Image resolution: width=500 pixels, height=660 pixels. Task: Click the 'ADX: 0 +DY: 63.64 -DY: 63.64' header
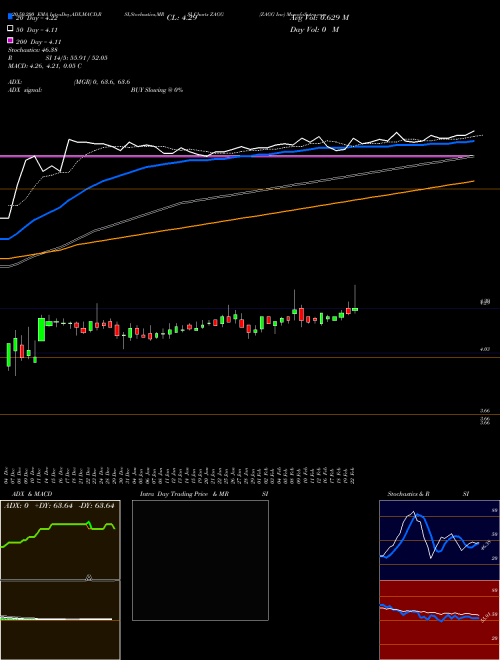point(59,506)
